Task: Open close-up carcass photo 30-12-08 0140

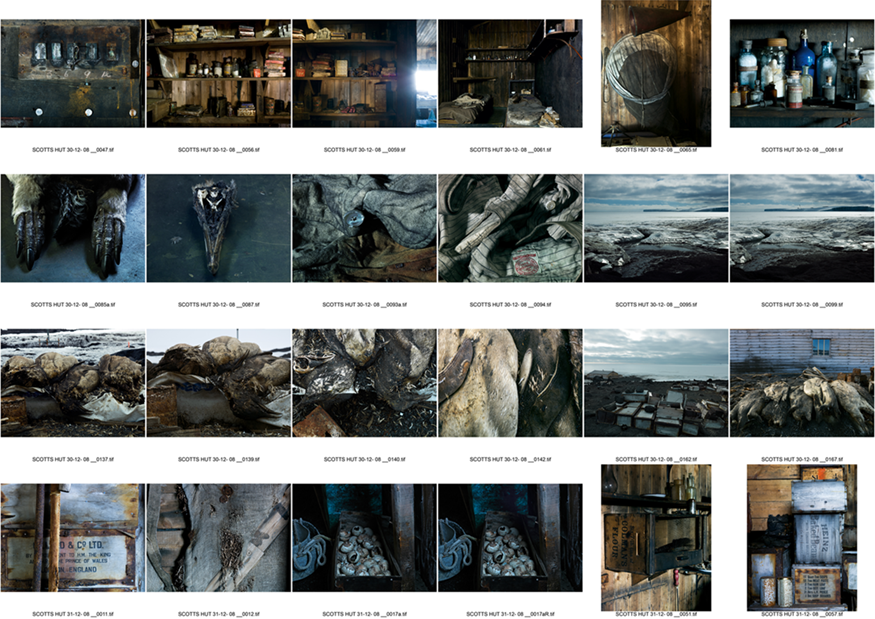Action: click(x=364, y=383)
